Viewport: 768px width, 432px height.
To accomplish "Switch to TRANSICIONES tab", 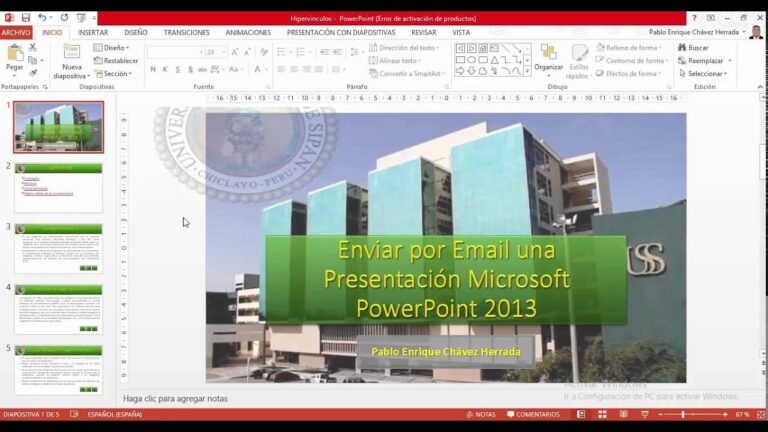I will point(187,32).
